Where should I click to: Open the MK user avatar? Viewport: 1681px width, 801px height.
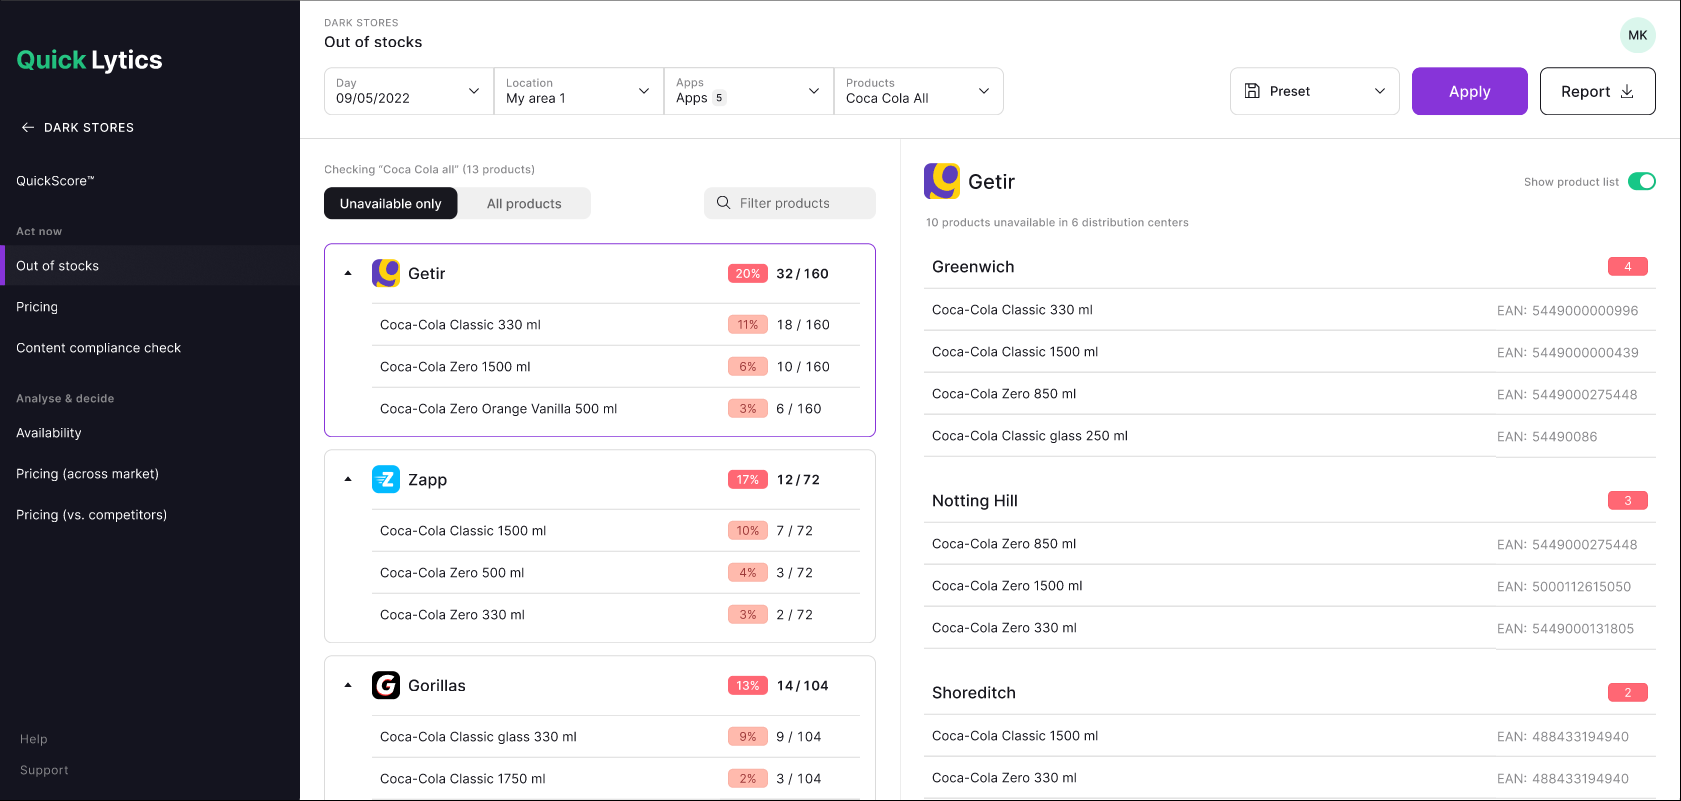click(1637, 35)
